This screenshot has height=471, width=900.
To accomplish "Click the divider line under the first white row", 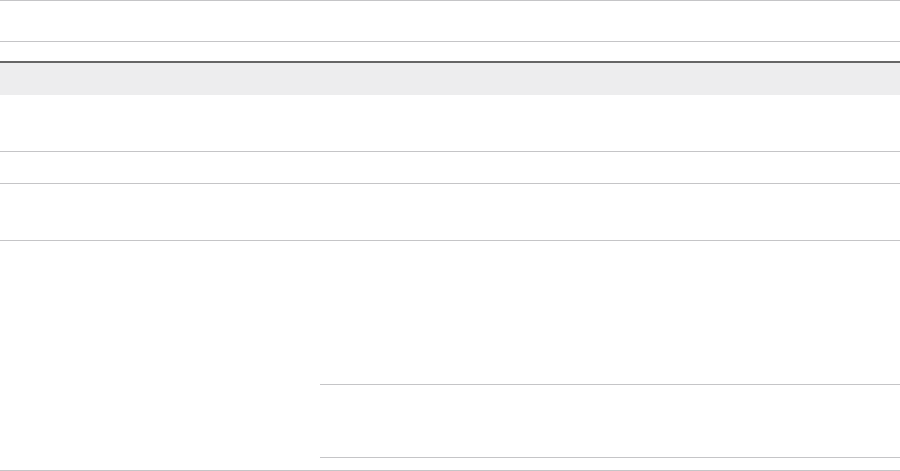I will 450,151.
